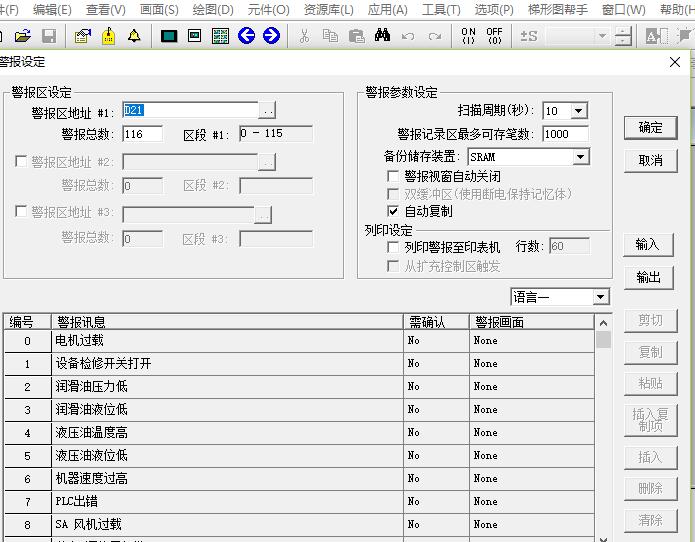Click the OFF state toolbar icon
This screenshot has width=695, height=542.
click(494, 36)
